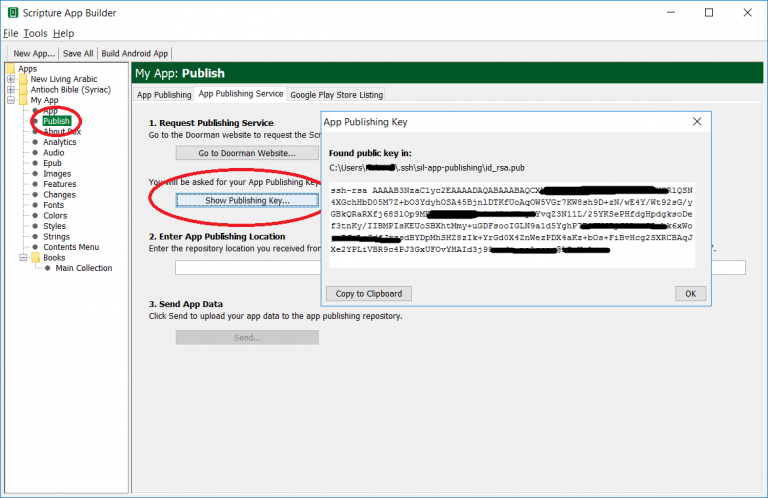The width and height of the screenshot is (768, 498).
Task: Open the File menu
Action: pyautogui.click(x=10, y=33)
